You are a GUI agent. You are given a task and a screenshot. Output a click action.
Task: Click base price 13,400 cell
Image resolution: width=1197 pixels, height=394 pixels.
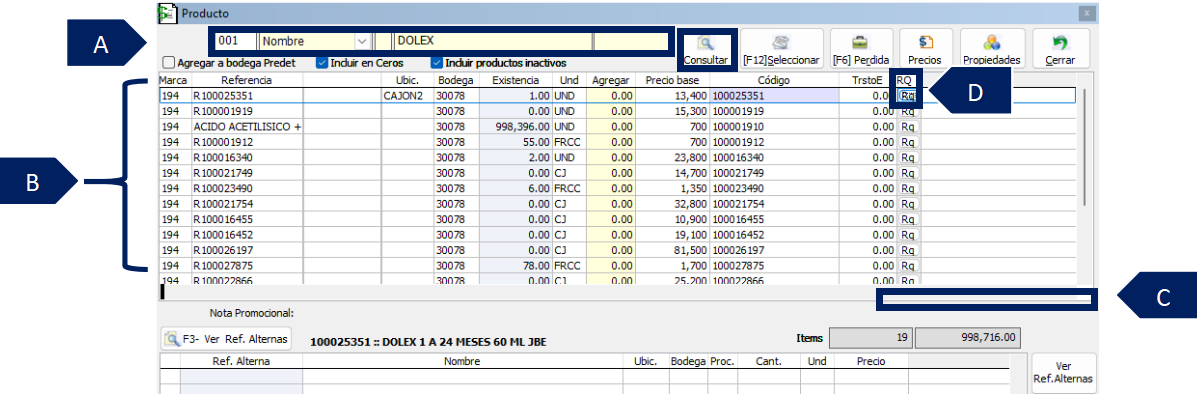[x=673, y=96]
